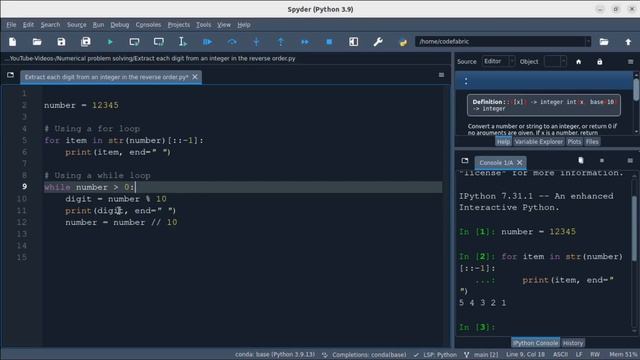Click Line 9, Col 18 status text

(x=525, y=355)
